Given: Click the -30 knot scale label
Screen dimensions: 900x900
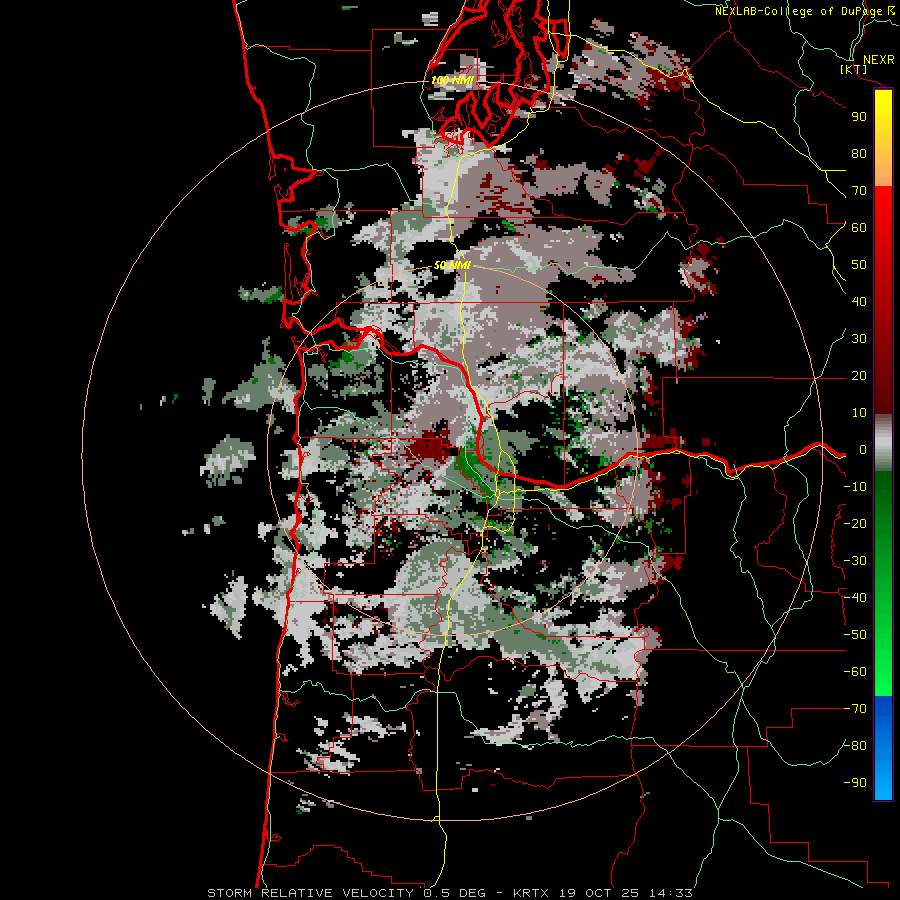Looking at the screenshot, I should 855,561.
